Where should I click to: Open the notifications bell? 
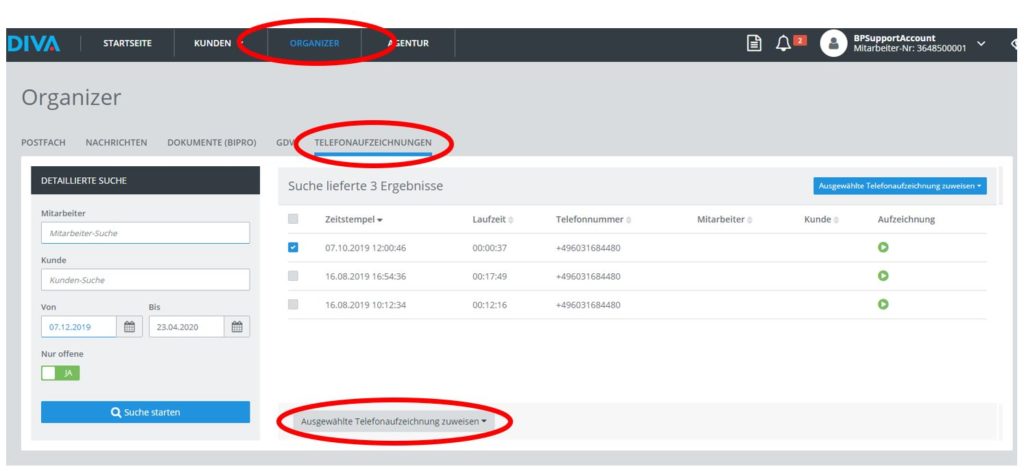(783, 43)
